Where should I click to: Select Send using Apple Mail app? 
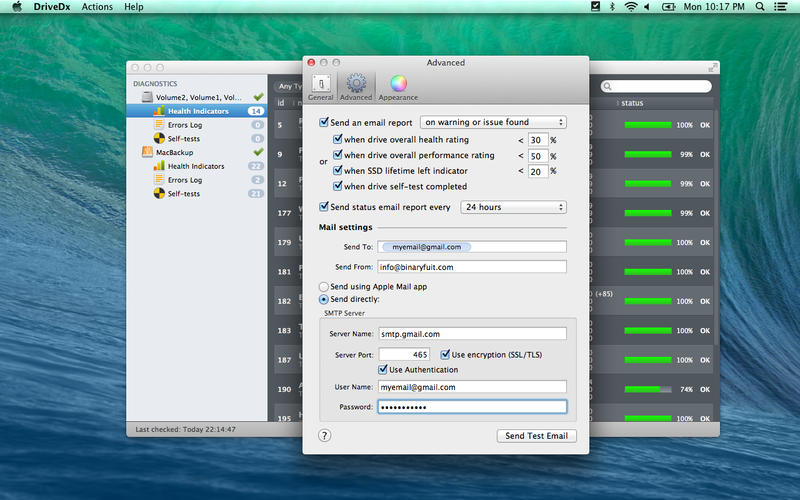(x=323, y=287)
